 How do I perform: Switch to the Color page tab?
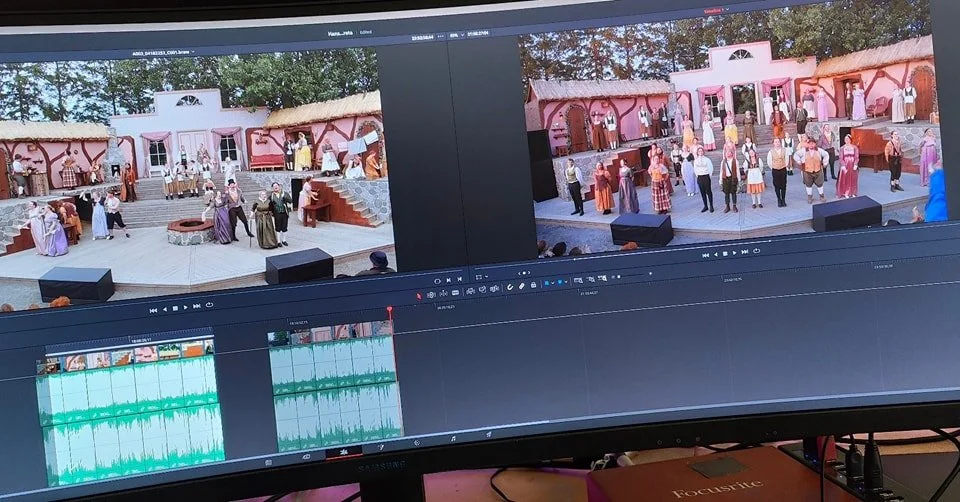point(417,443)
